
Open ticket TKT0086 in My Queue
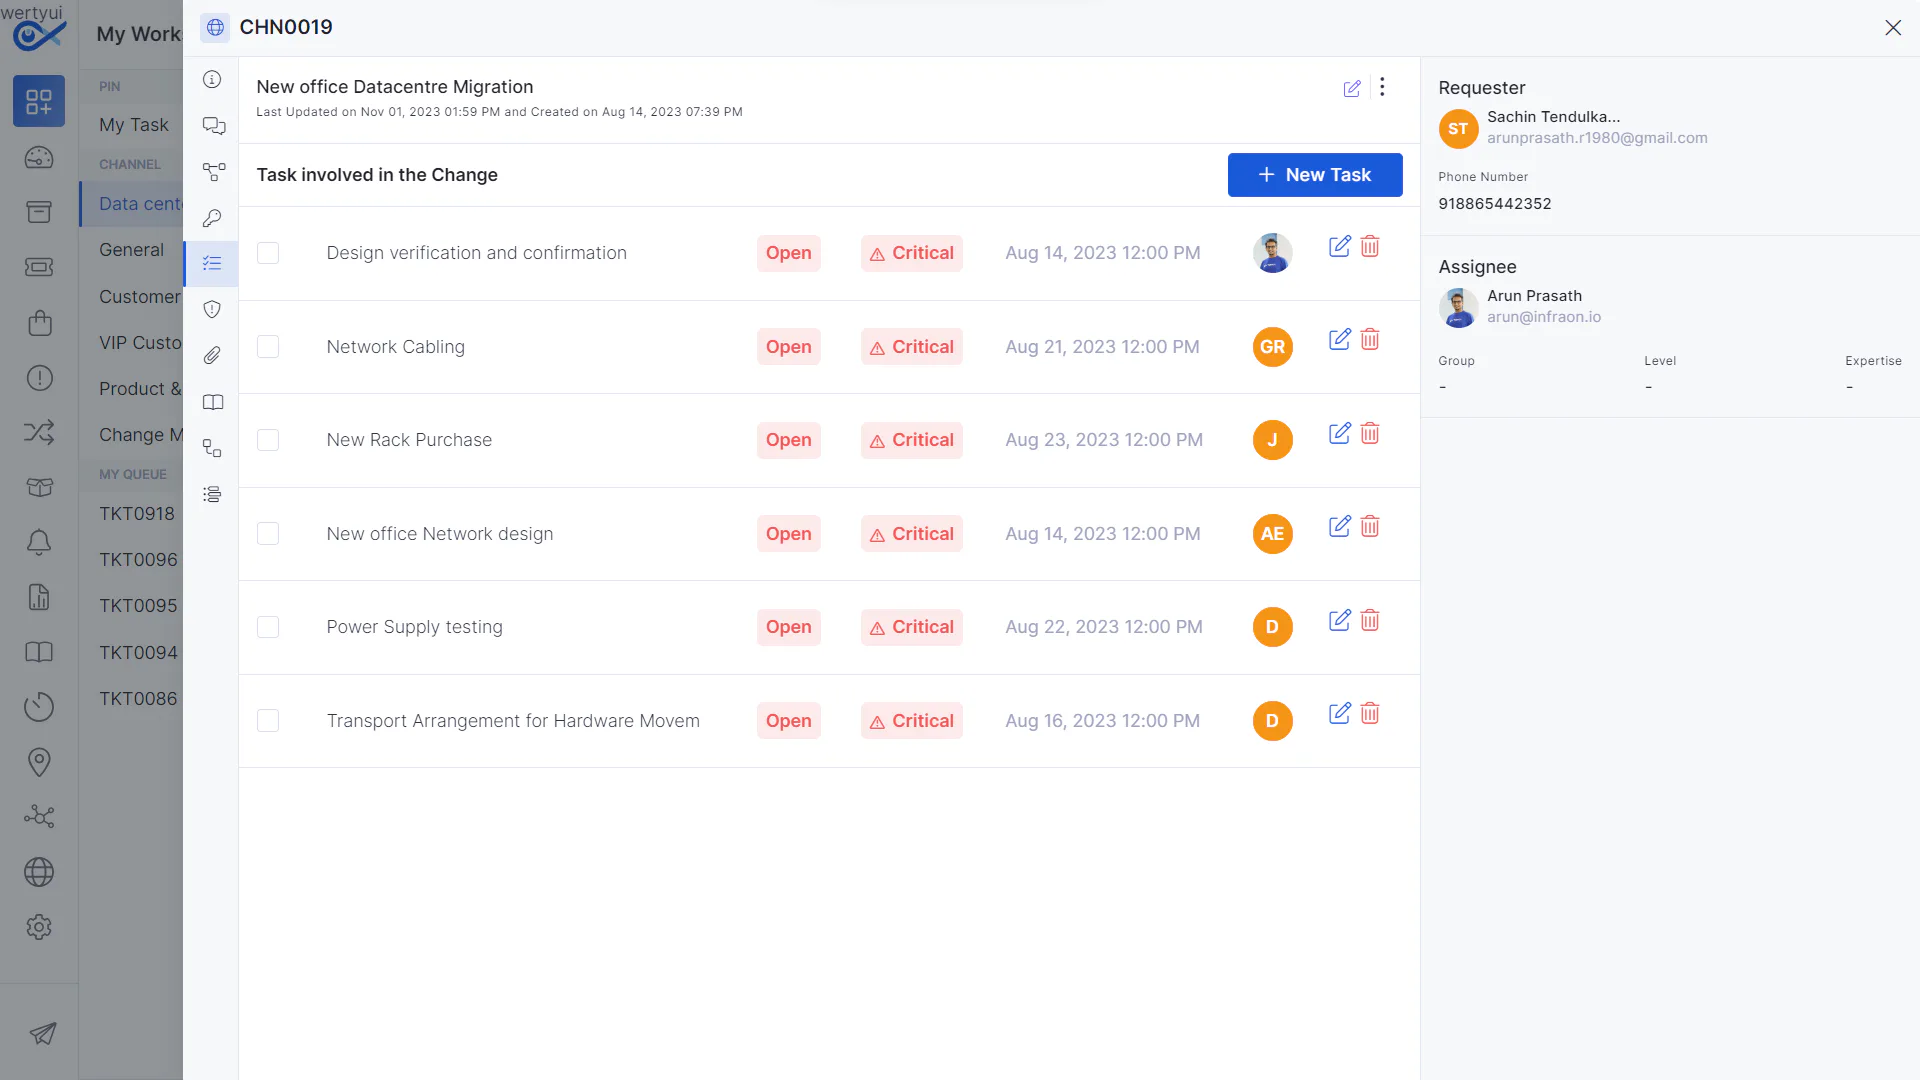point(138,699)
